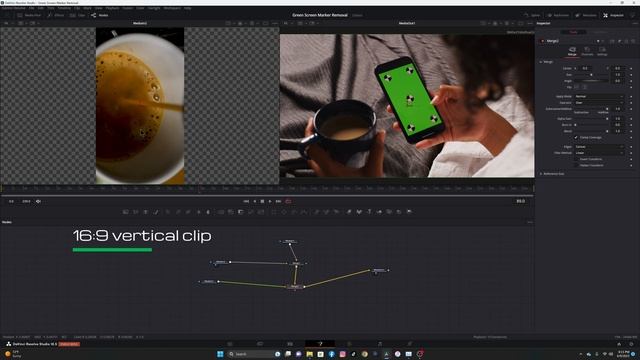Jump to last frame
640x360 pixels.
pyautogui.click(x=278, y=201)
